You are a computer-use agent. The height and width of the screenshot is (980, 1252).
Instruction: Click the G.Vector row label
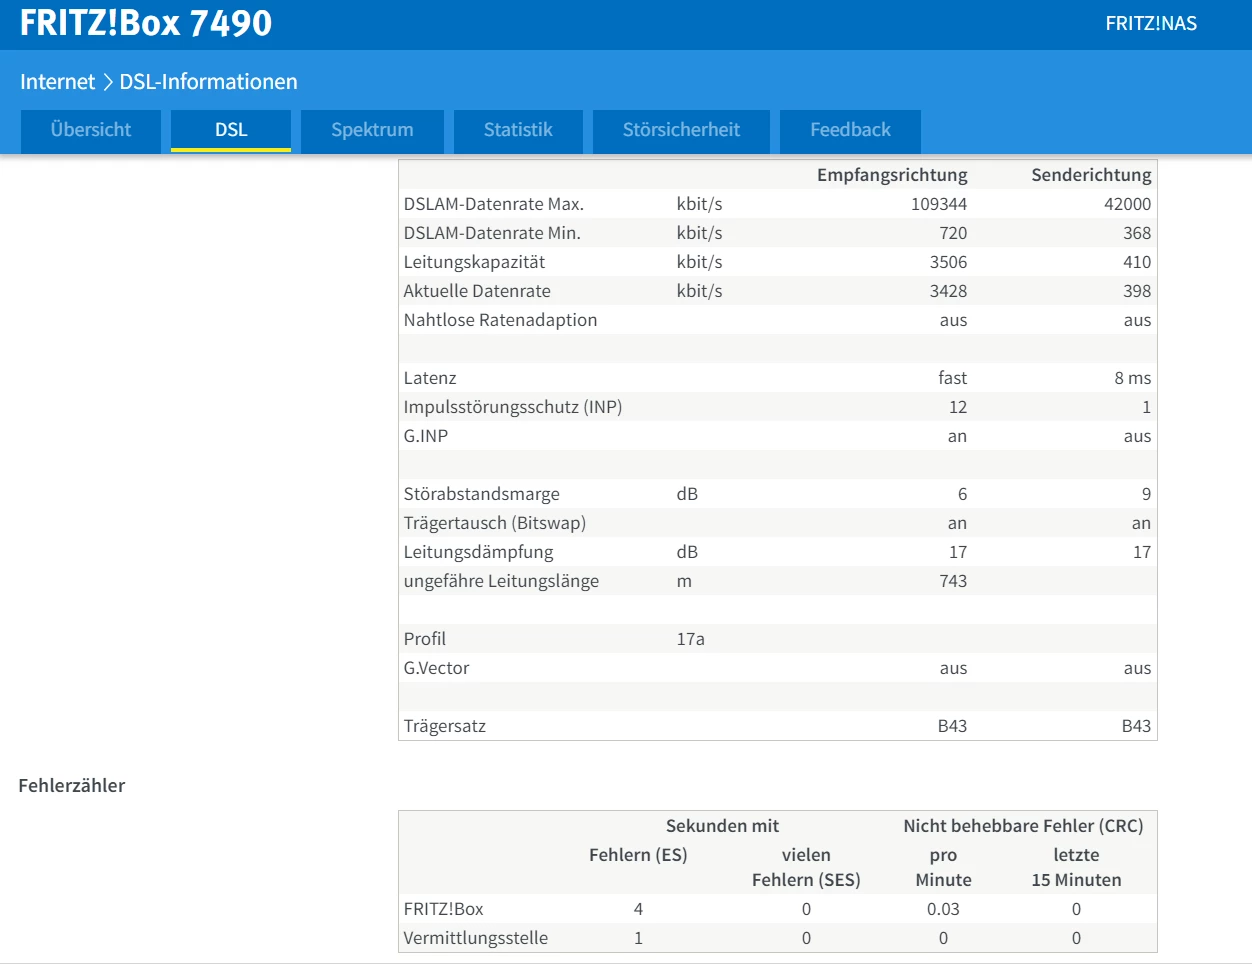click(x=436, y=668)
